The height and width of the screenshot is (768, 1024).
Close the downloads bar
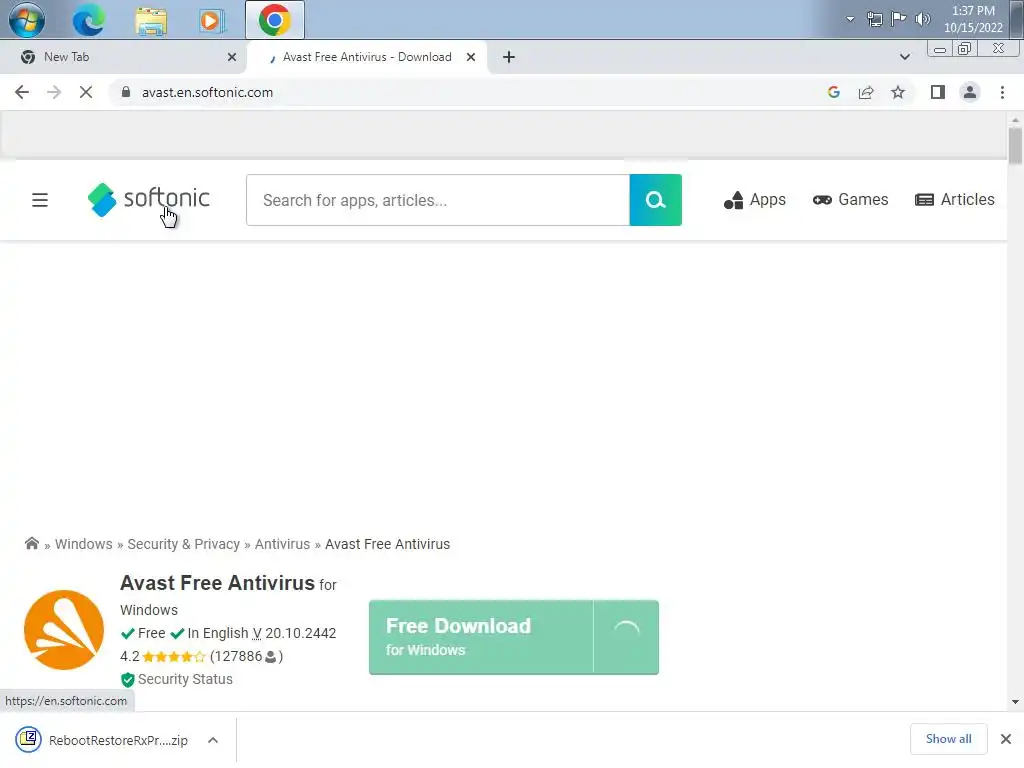click(1006, 739)
